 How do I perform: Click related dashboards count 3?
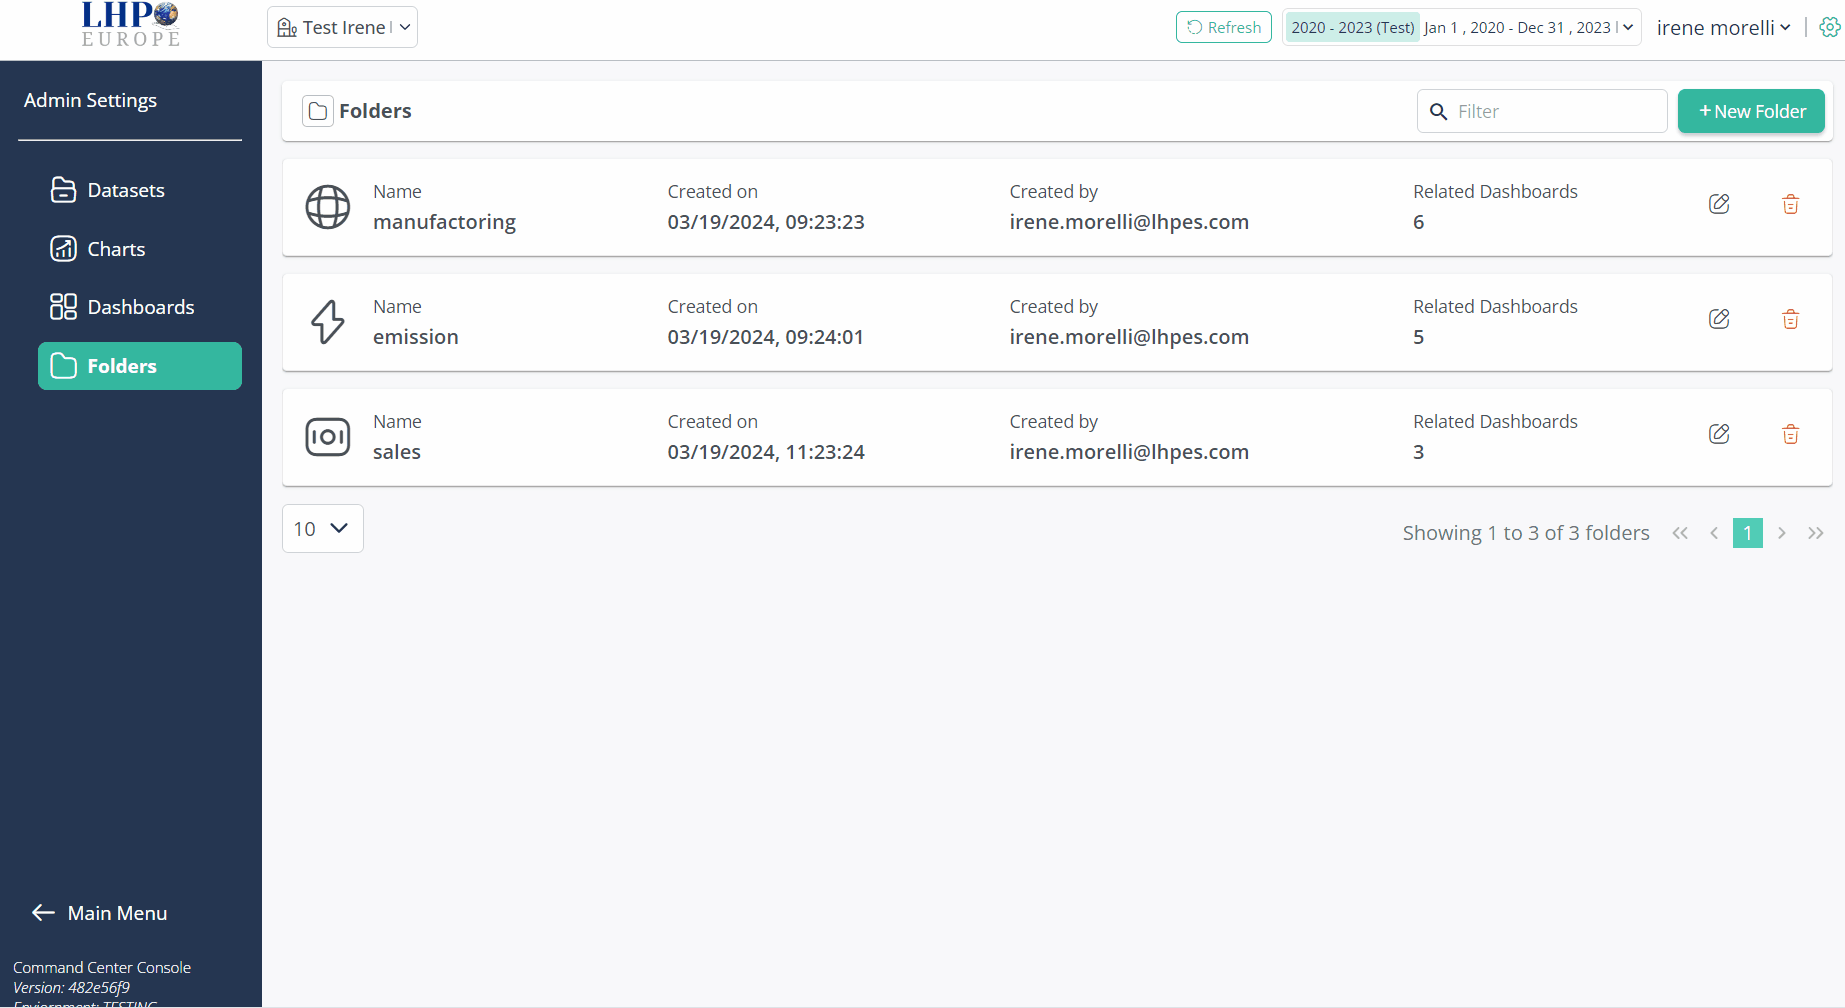[1418, 452]
